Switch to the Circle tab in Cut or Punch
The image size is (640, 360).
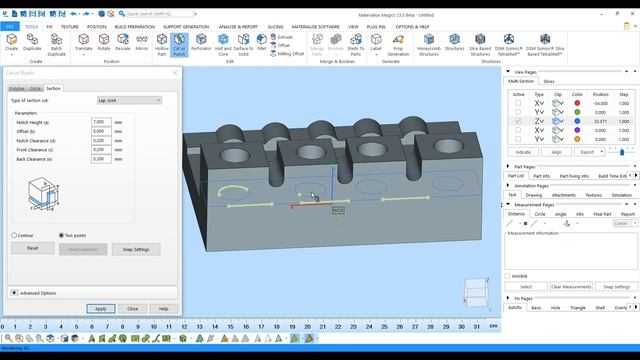click(35, 89)
